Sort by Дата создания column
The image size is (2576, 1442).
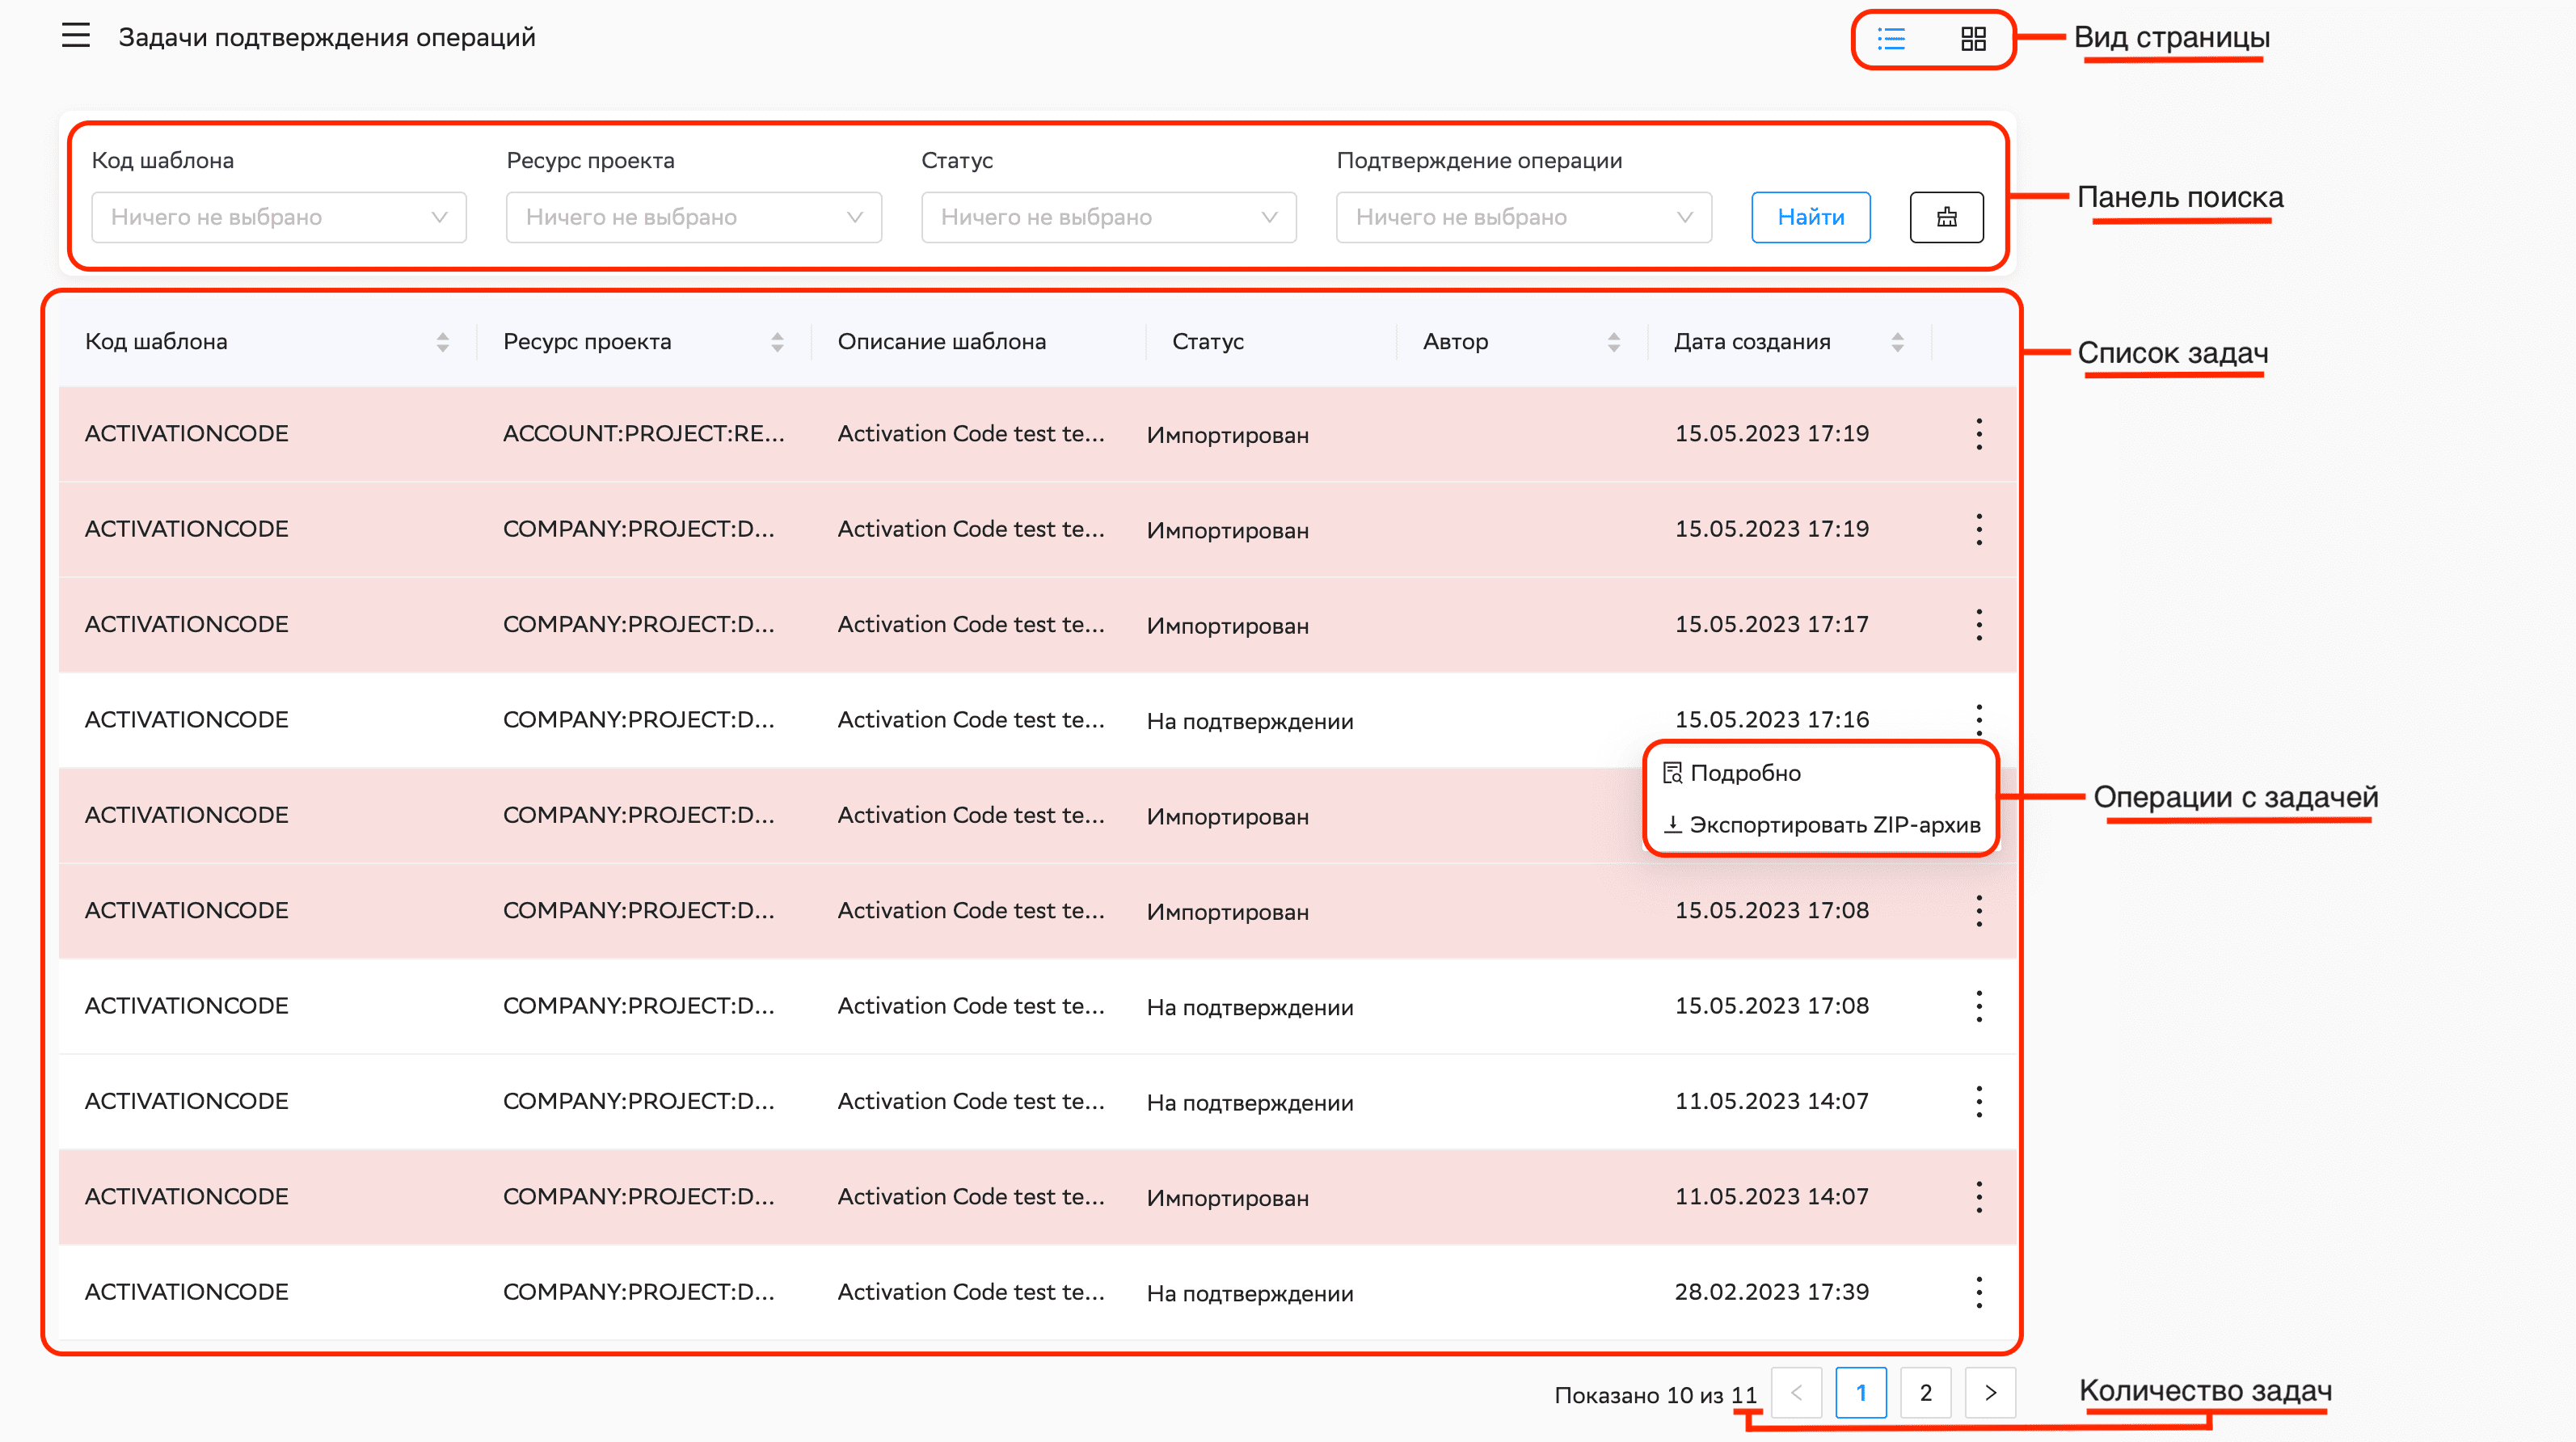(x=1897, y=342)
